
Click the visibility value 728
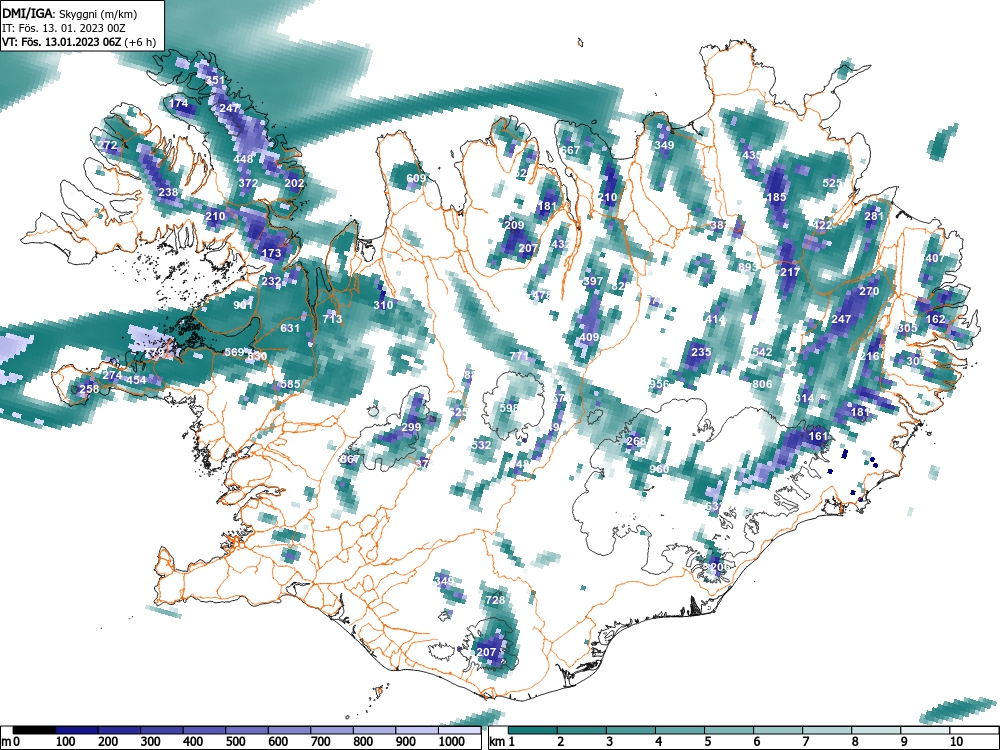tap(495, 599)
